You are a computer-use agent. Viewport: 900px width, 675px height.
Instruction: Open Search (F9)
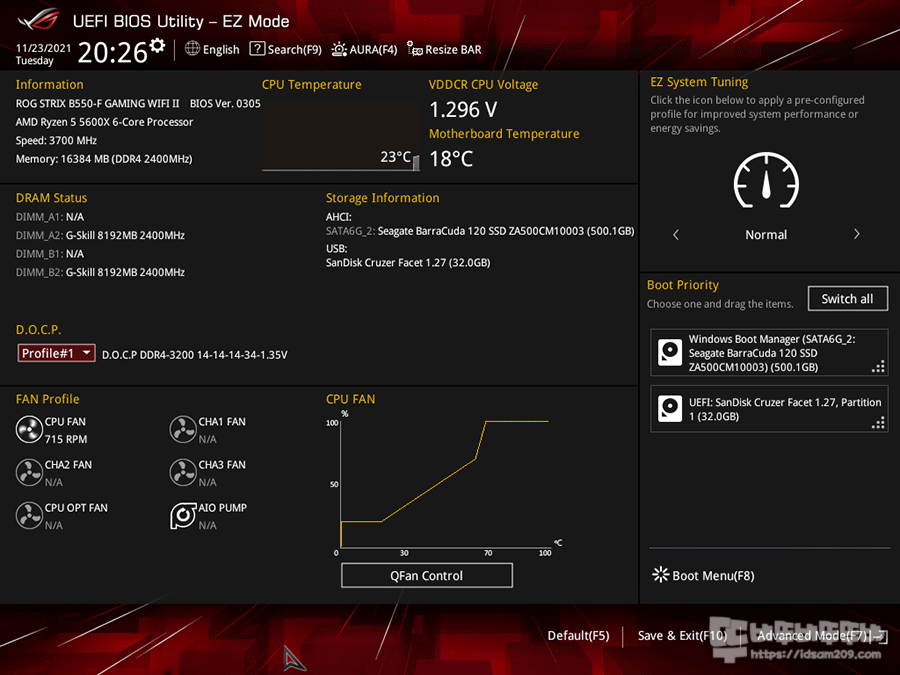click(286, 49)
